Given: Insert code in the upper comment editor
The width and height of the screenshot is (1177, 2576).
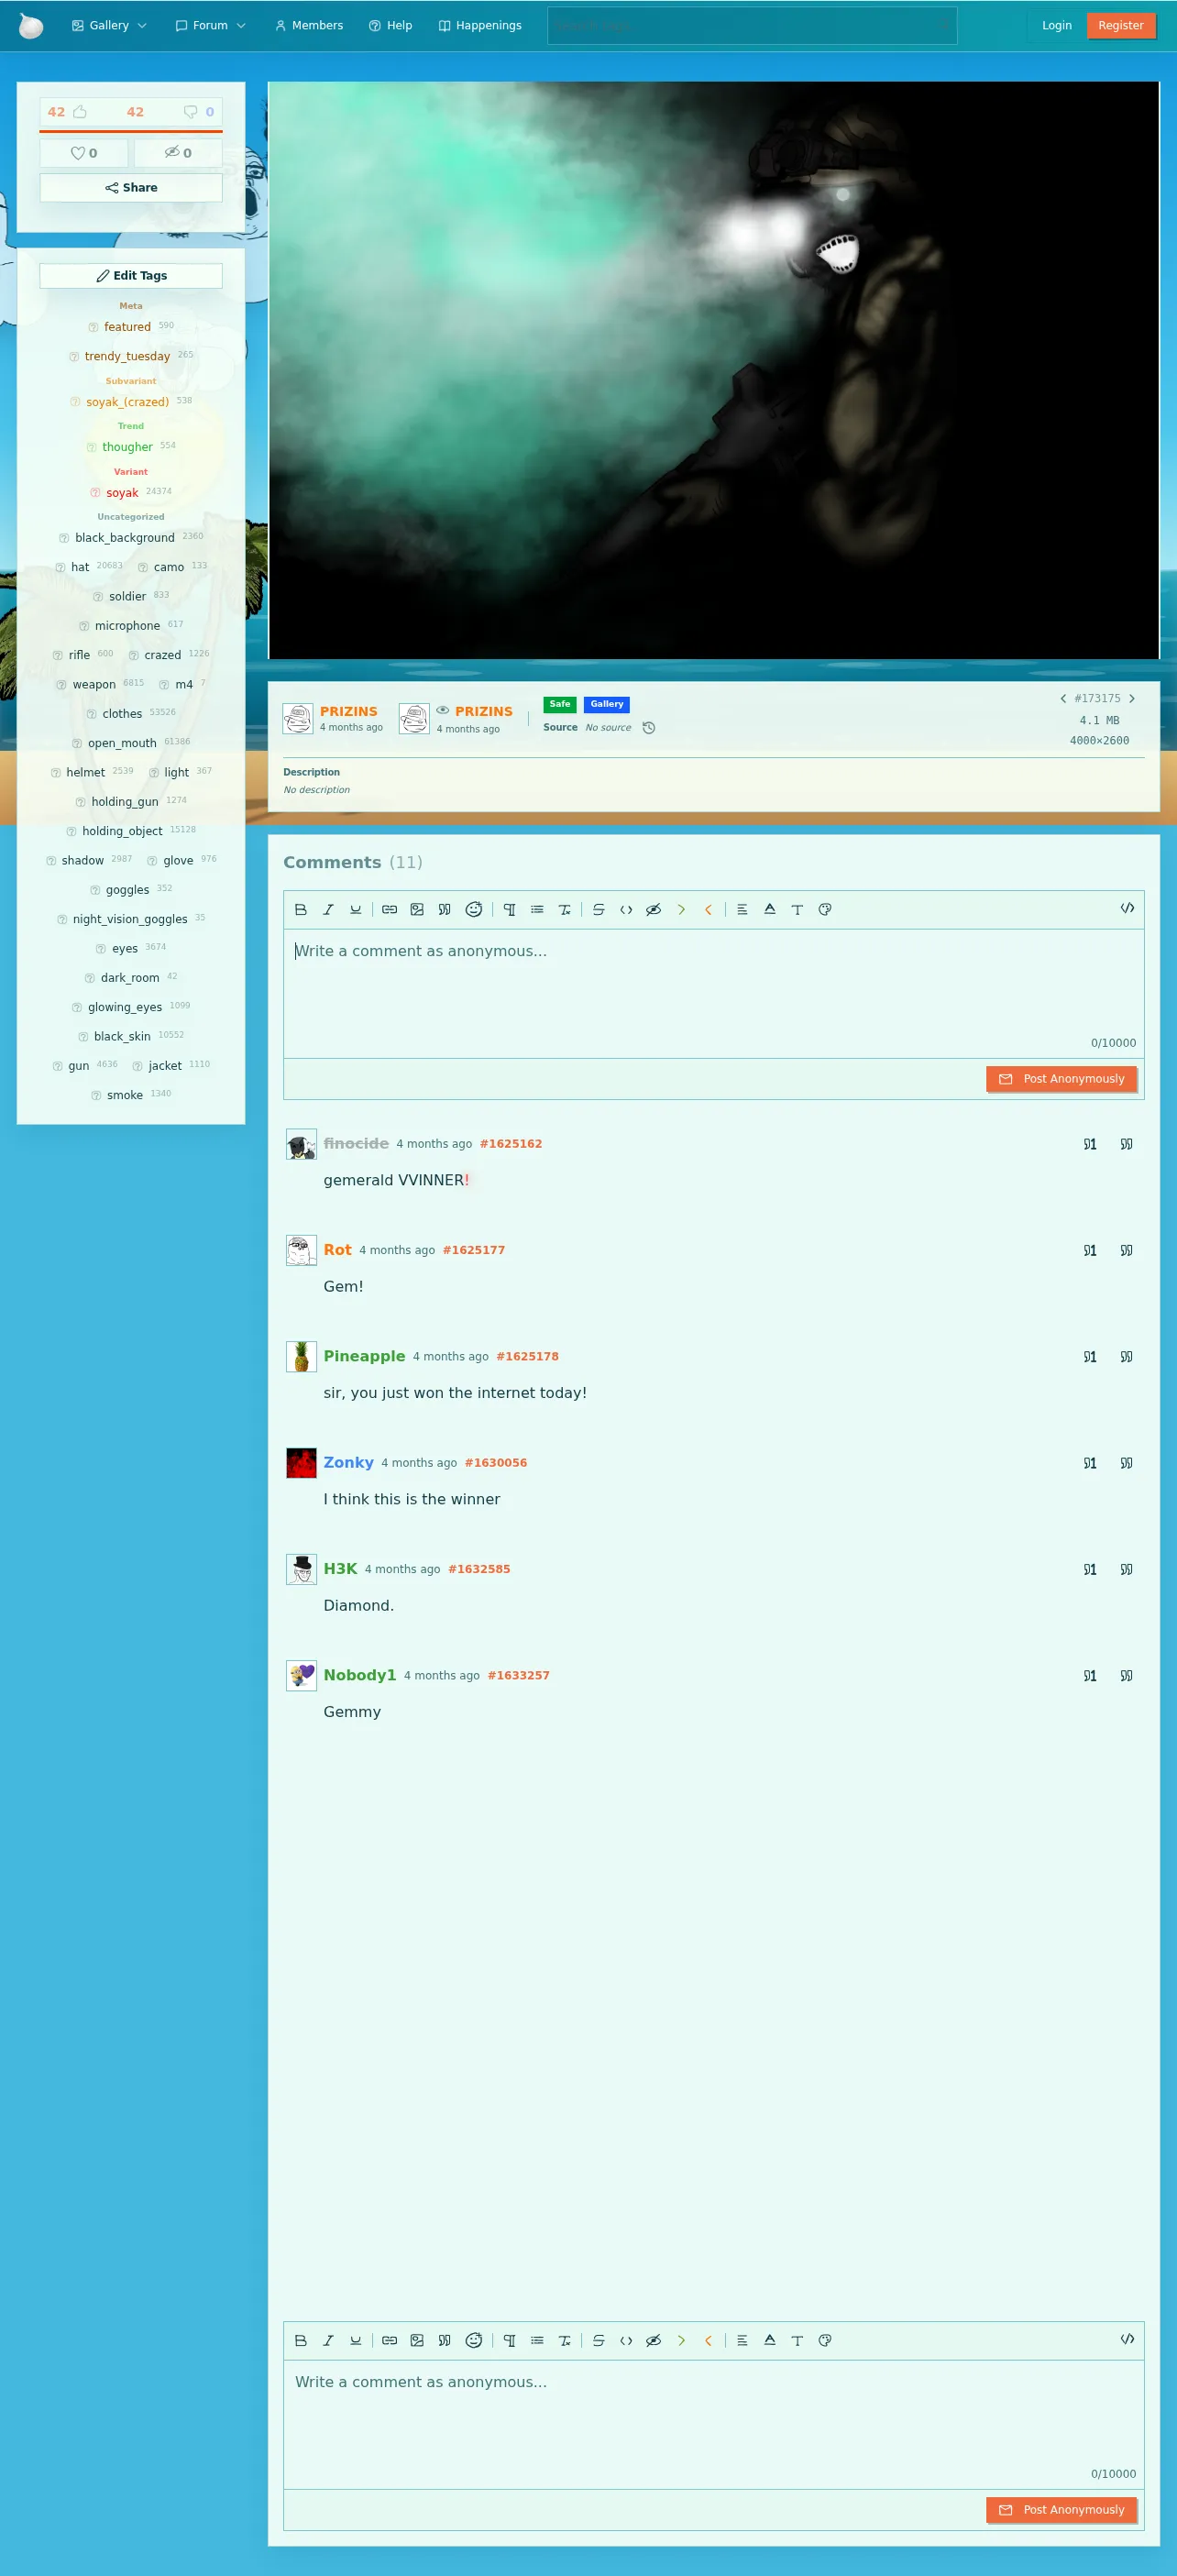Looking at the screenshot, I should click(x=626, y=910).
